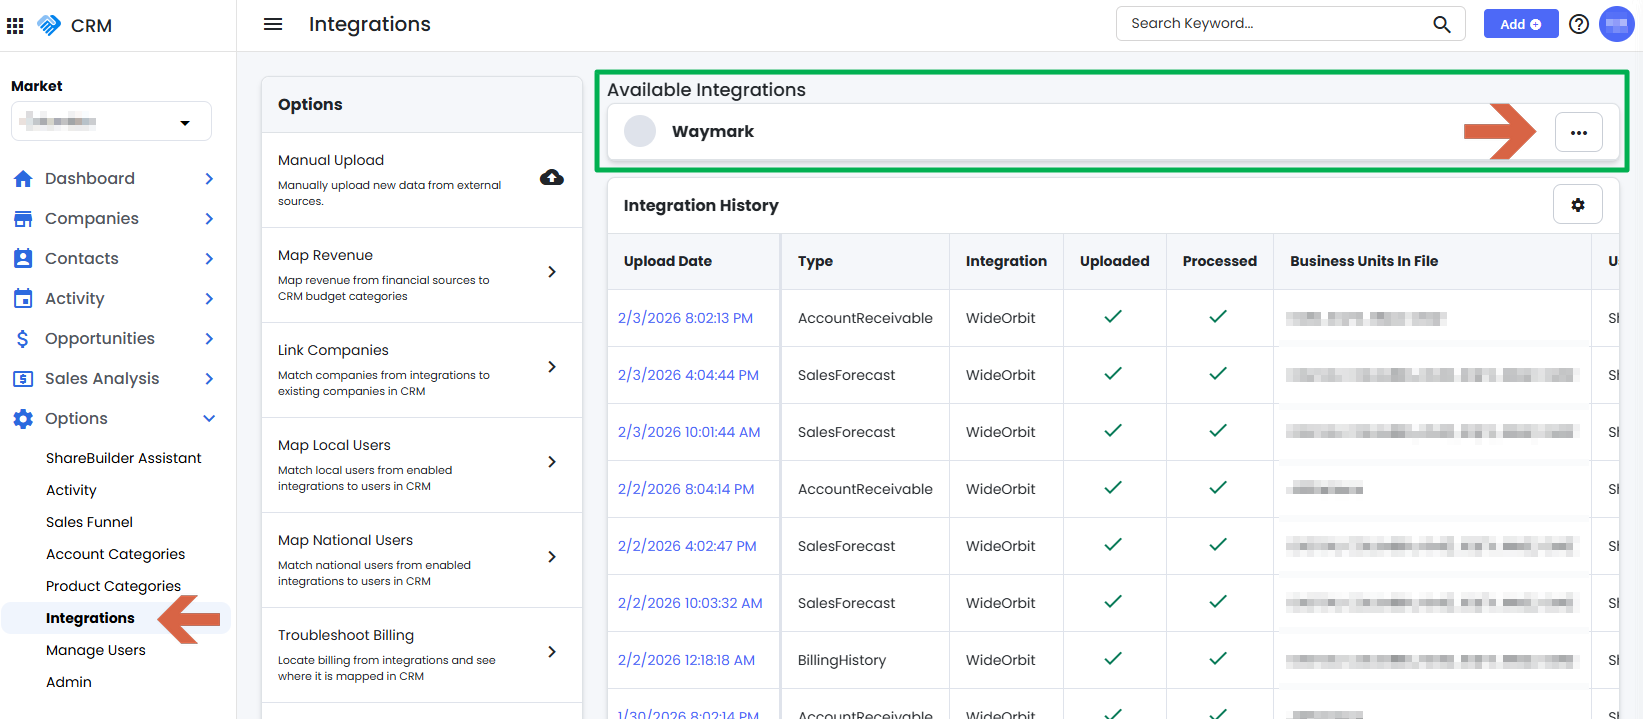Open Manage Users in the sidebar
This screenshot has height=719, width=1643.
point(96,650)
